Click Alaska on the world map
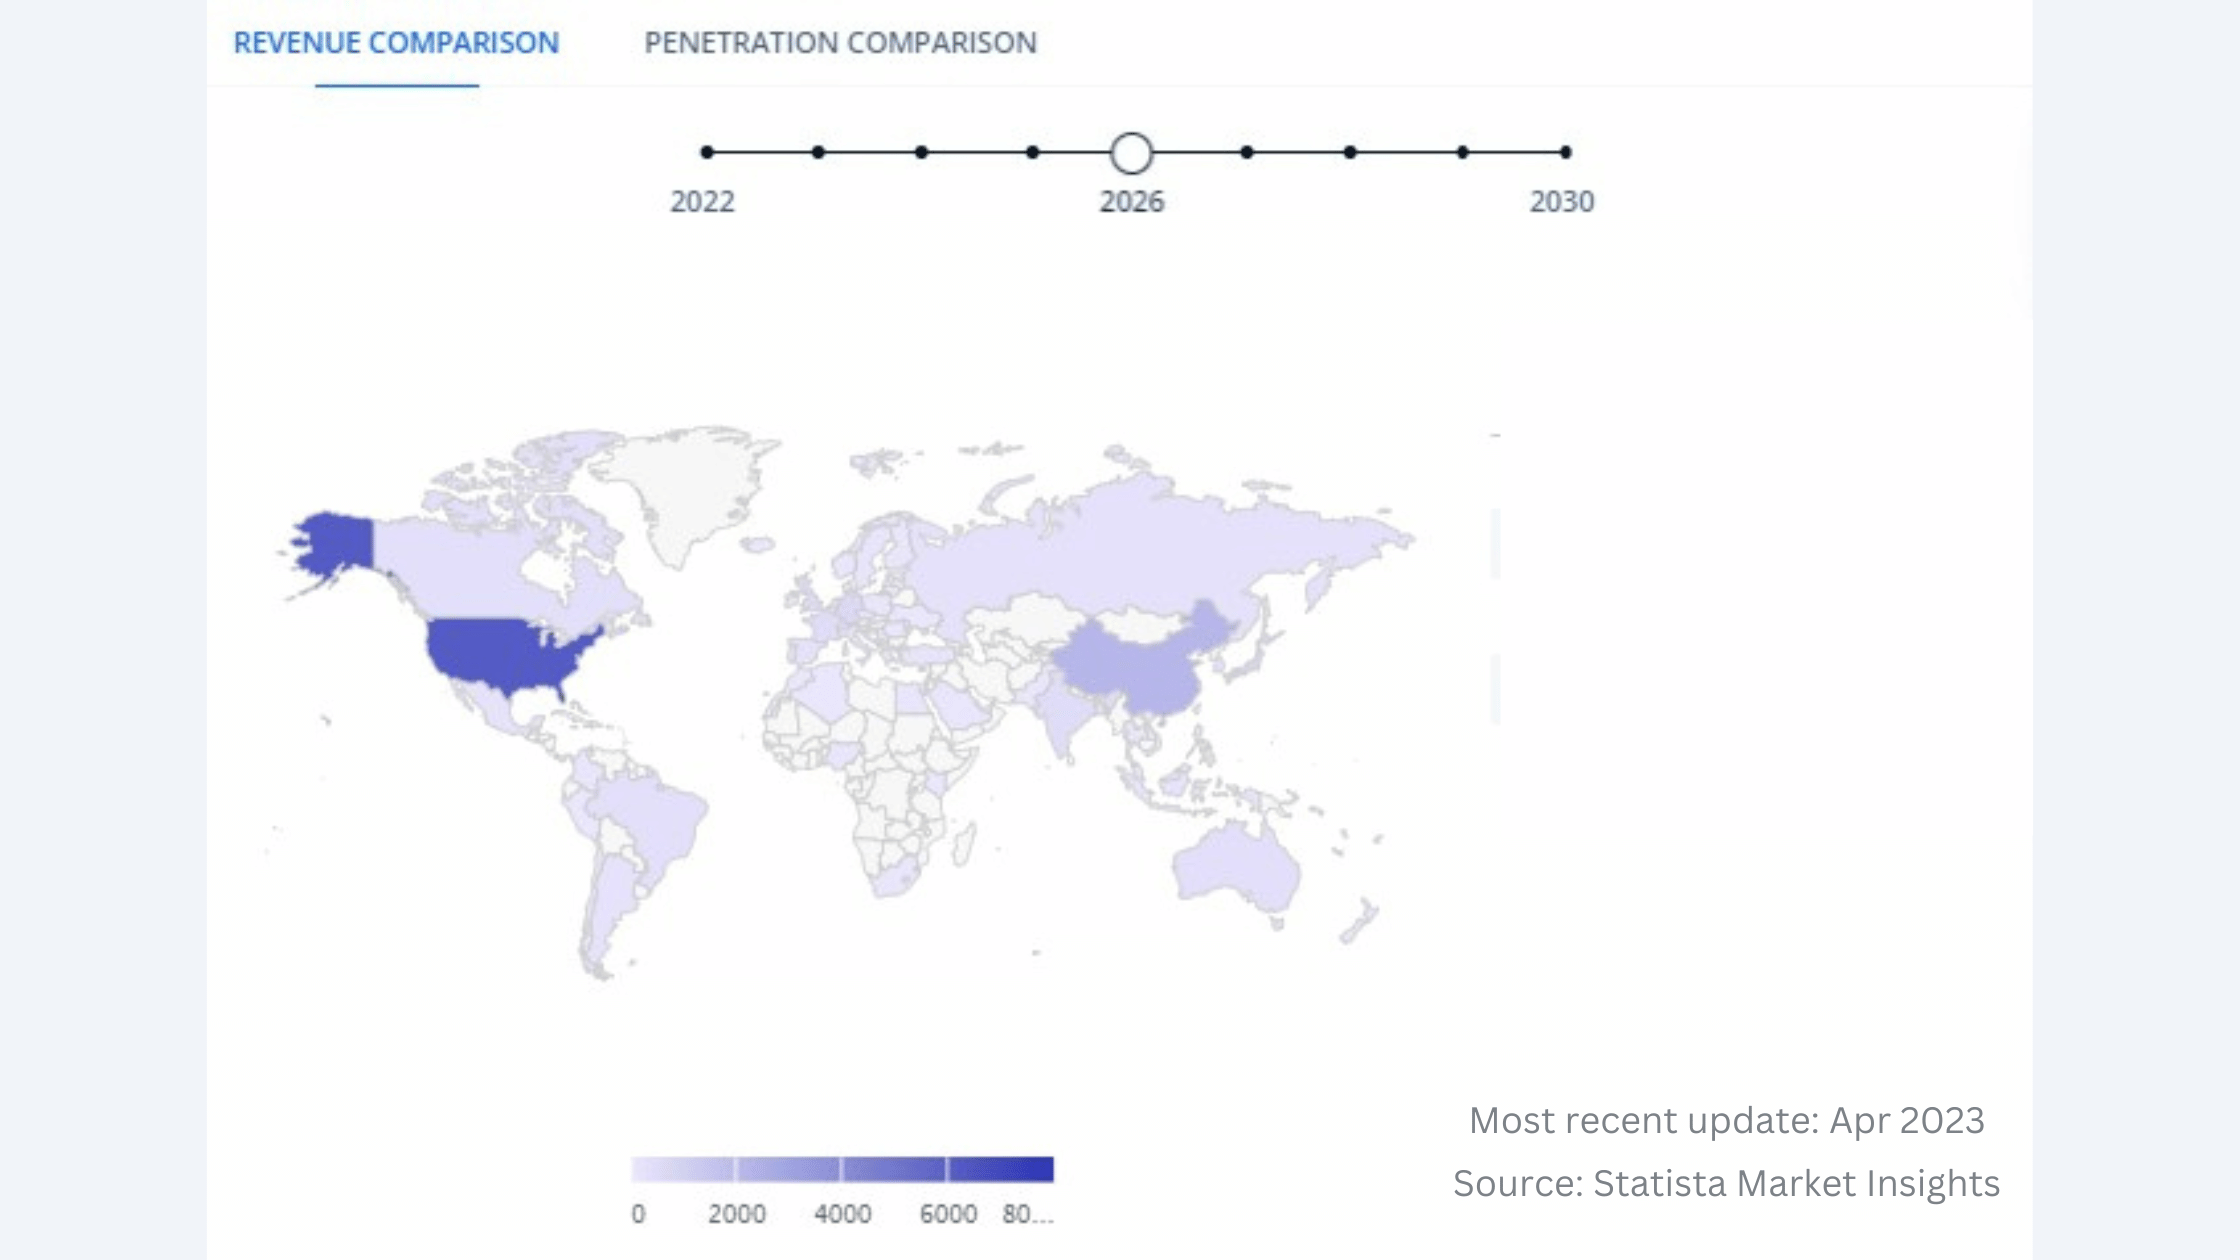The image size is (2240, 1260). point(335,543)
